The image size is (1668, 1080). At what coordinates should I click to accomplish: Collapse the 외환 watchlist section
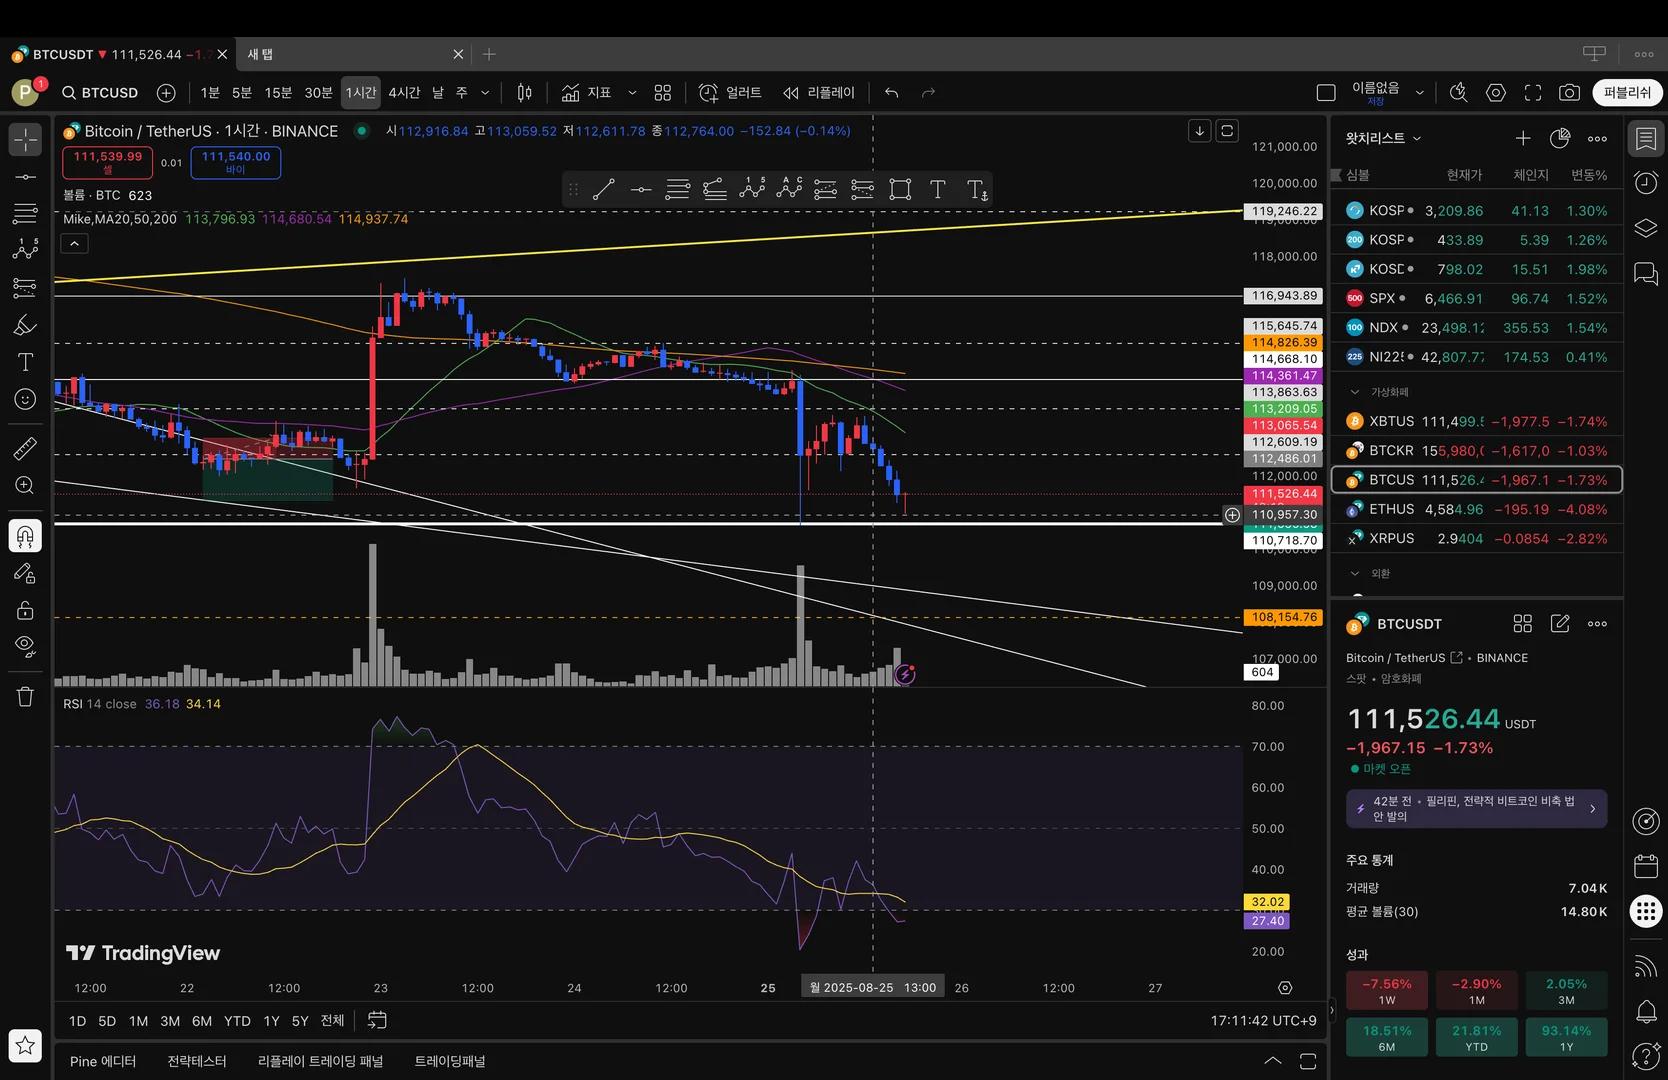1355,573
